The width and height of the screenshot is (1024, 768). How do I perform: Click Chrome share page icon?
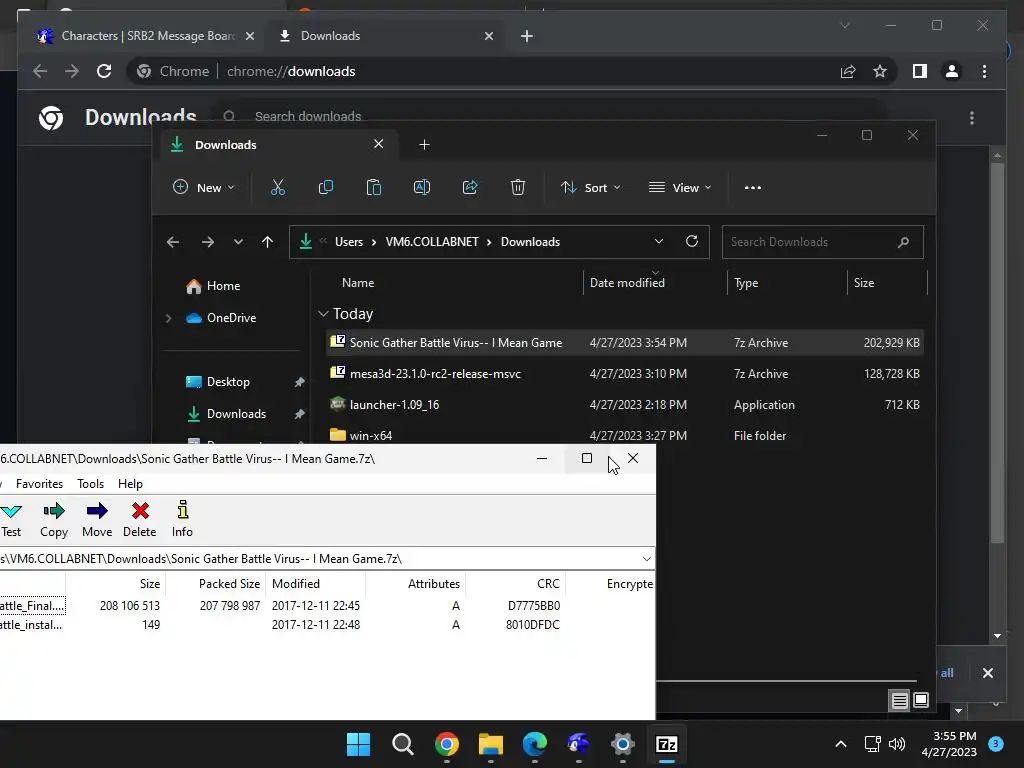pos(848,71)
